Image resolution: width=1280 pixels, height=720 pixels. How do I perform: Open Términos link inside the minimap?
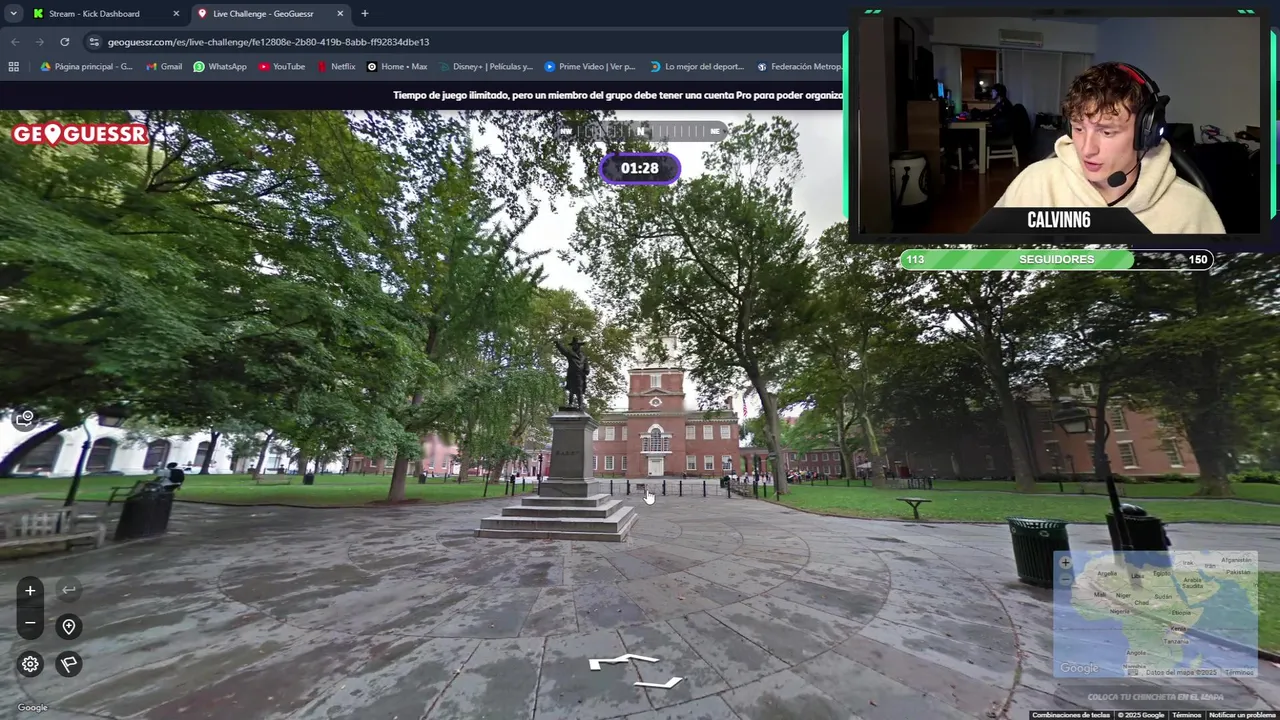click(1239, 672)
